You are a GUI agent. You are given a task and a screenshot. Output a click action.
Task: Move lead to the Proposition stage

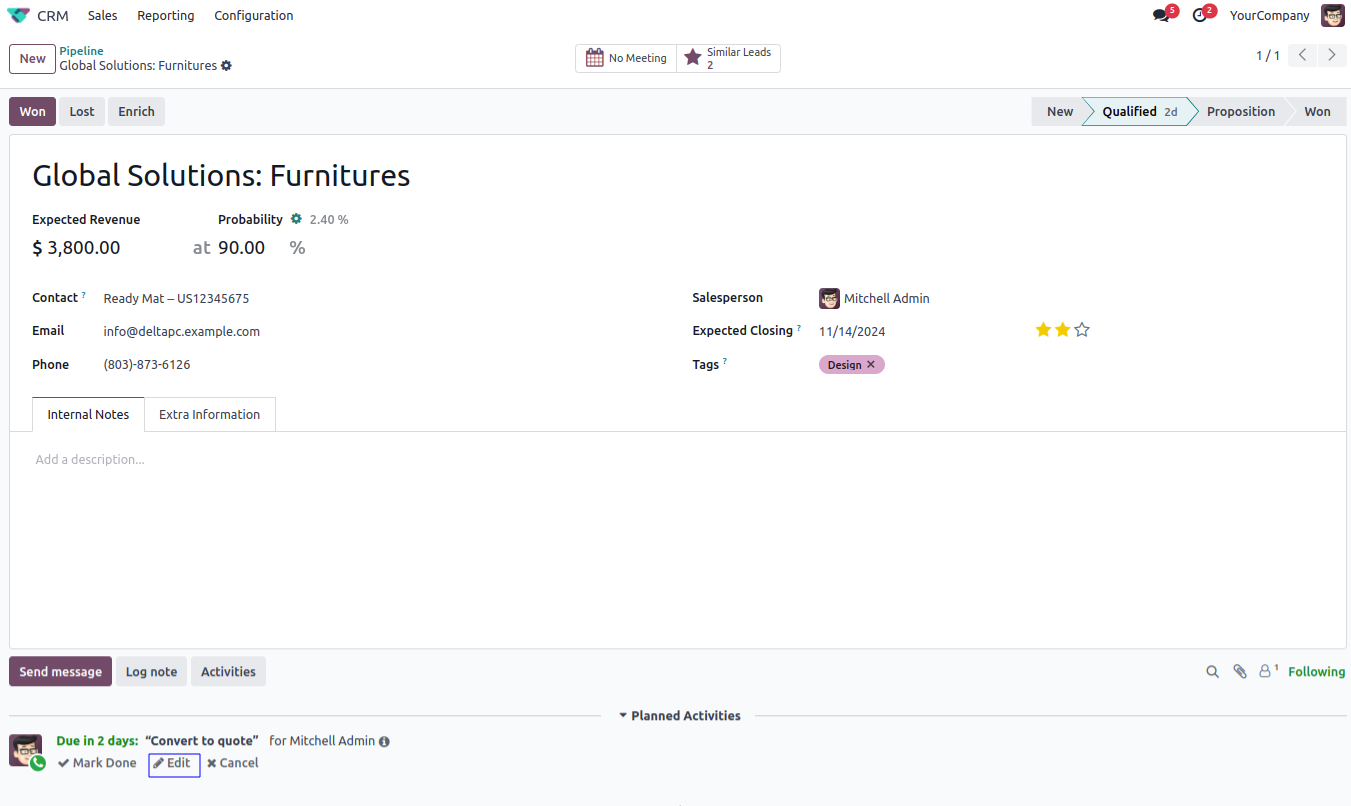pyautogui.click(x=1240, y=112)
